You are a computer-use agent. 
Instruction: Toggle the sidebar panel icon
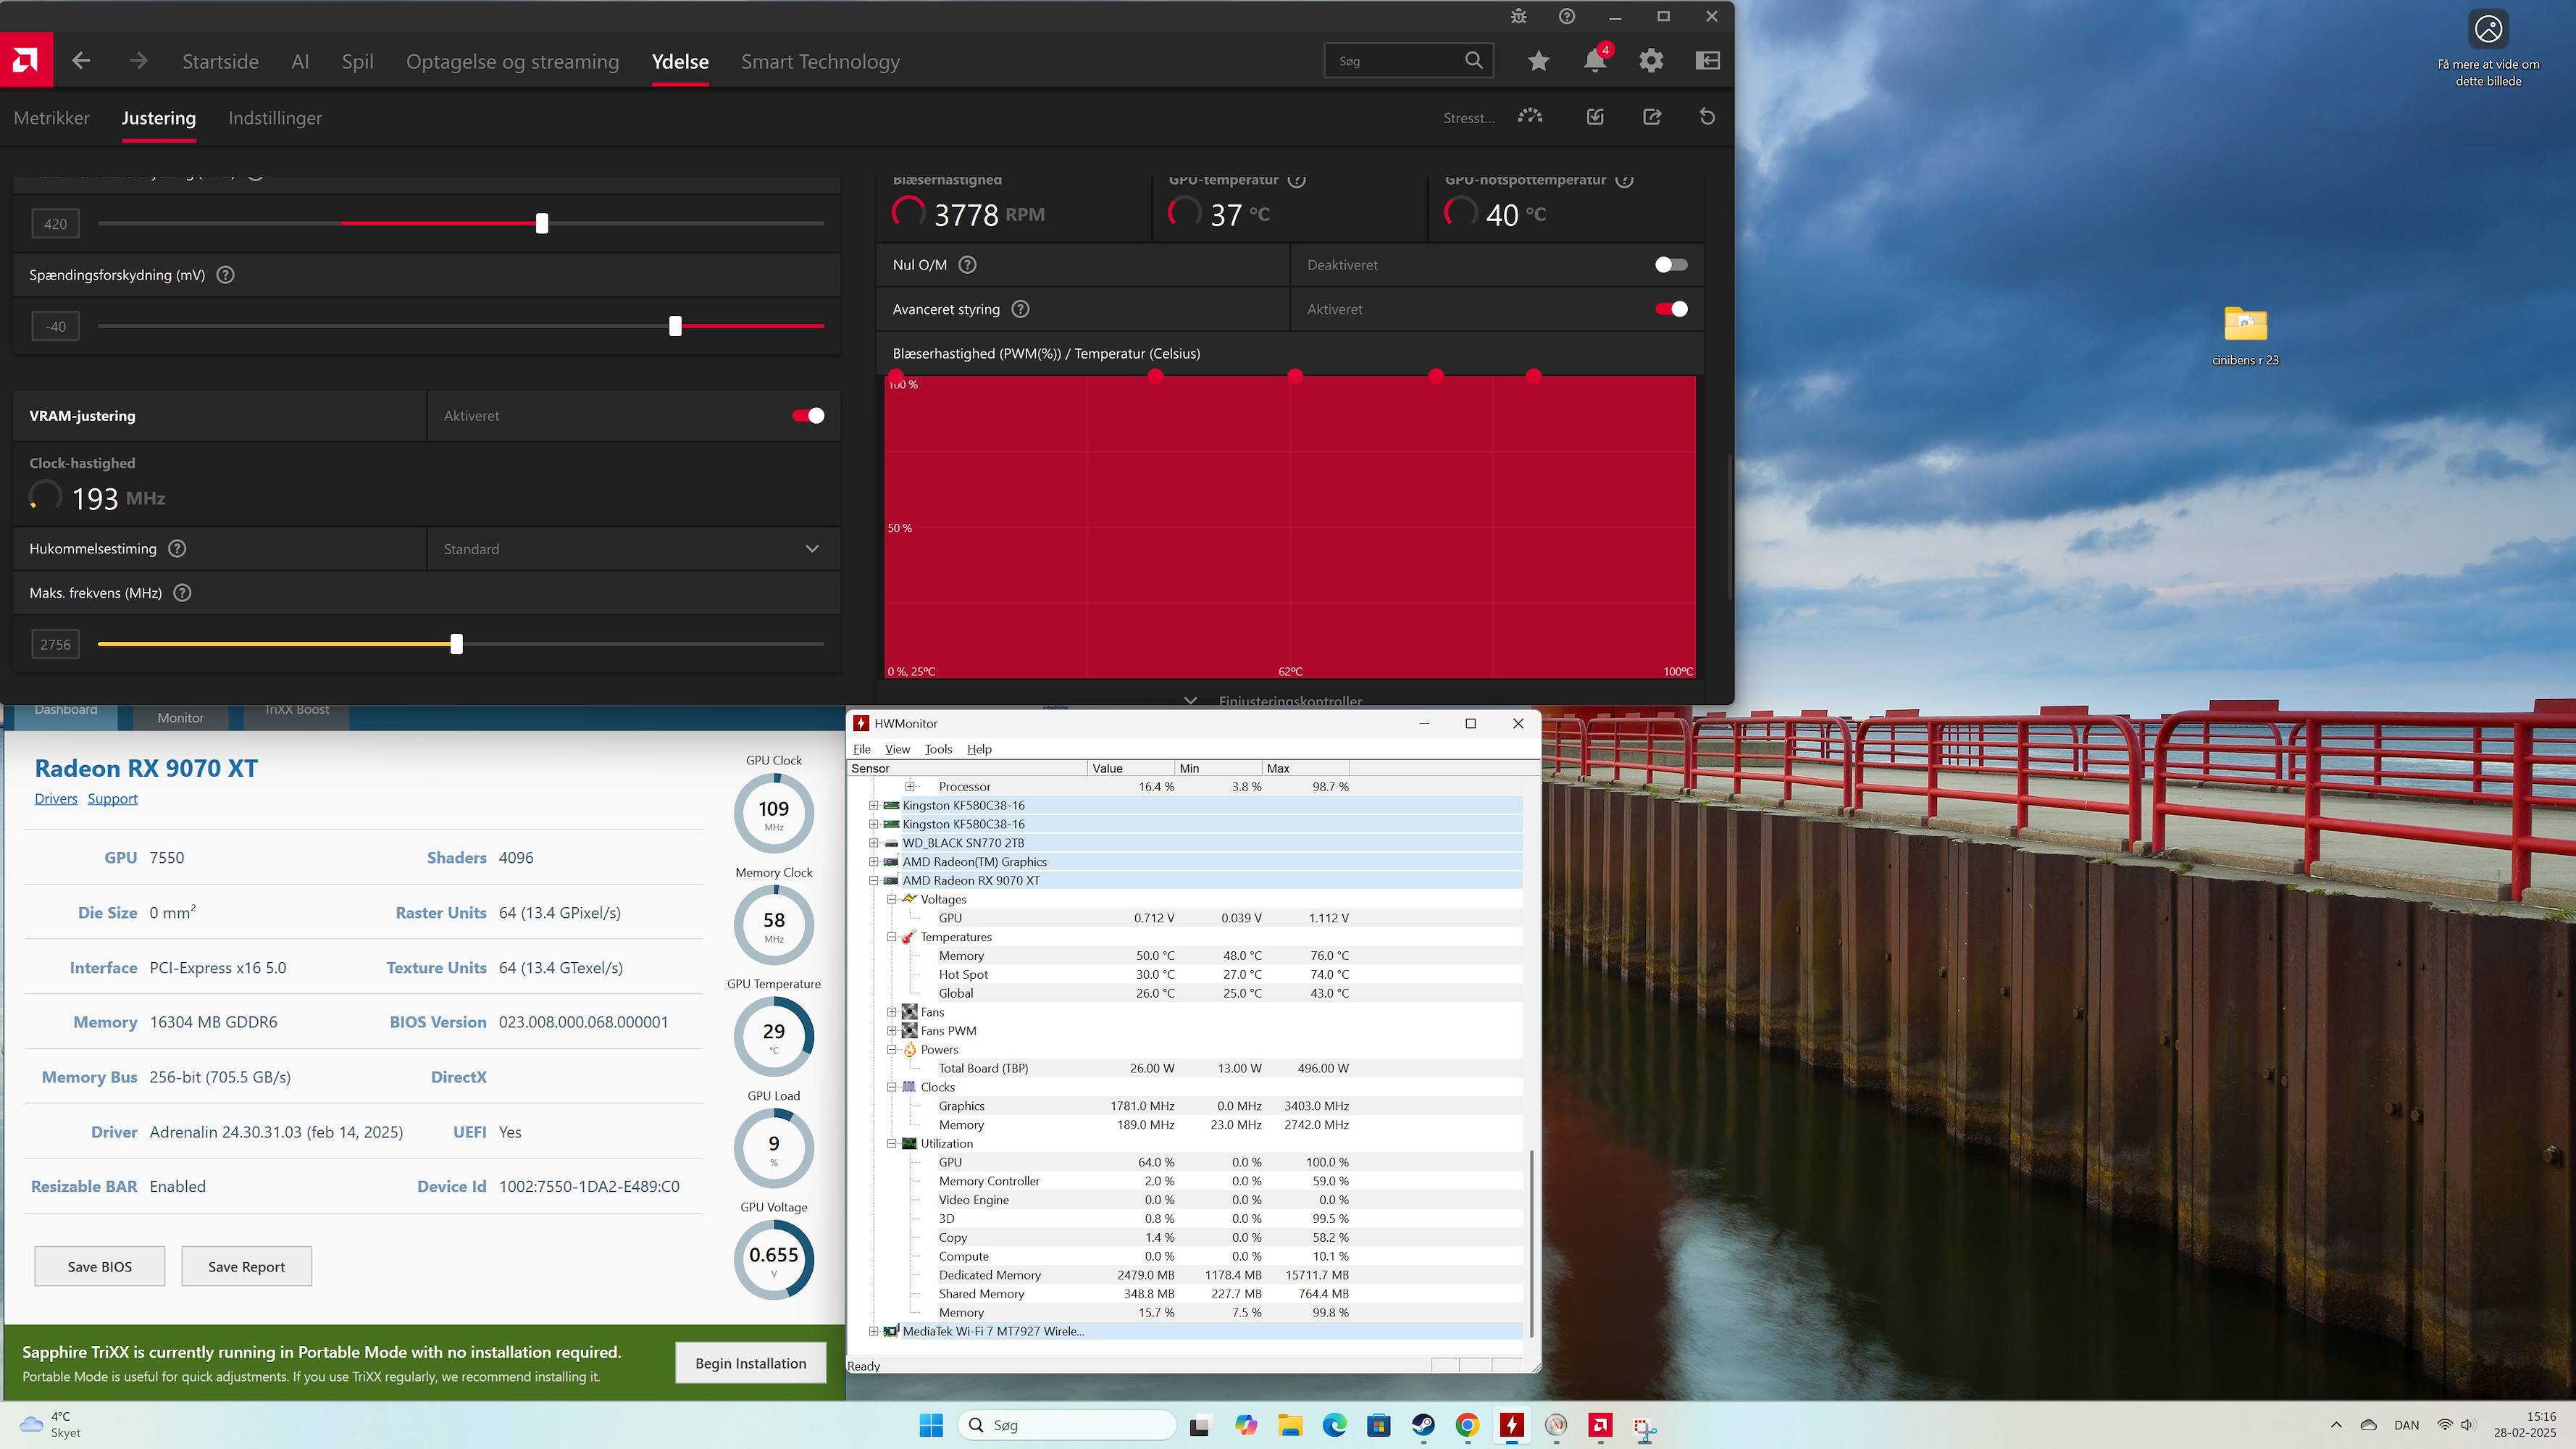(1708, 61)
